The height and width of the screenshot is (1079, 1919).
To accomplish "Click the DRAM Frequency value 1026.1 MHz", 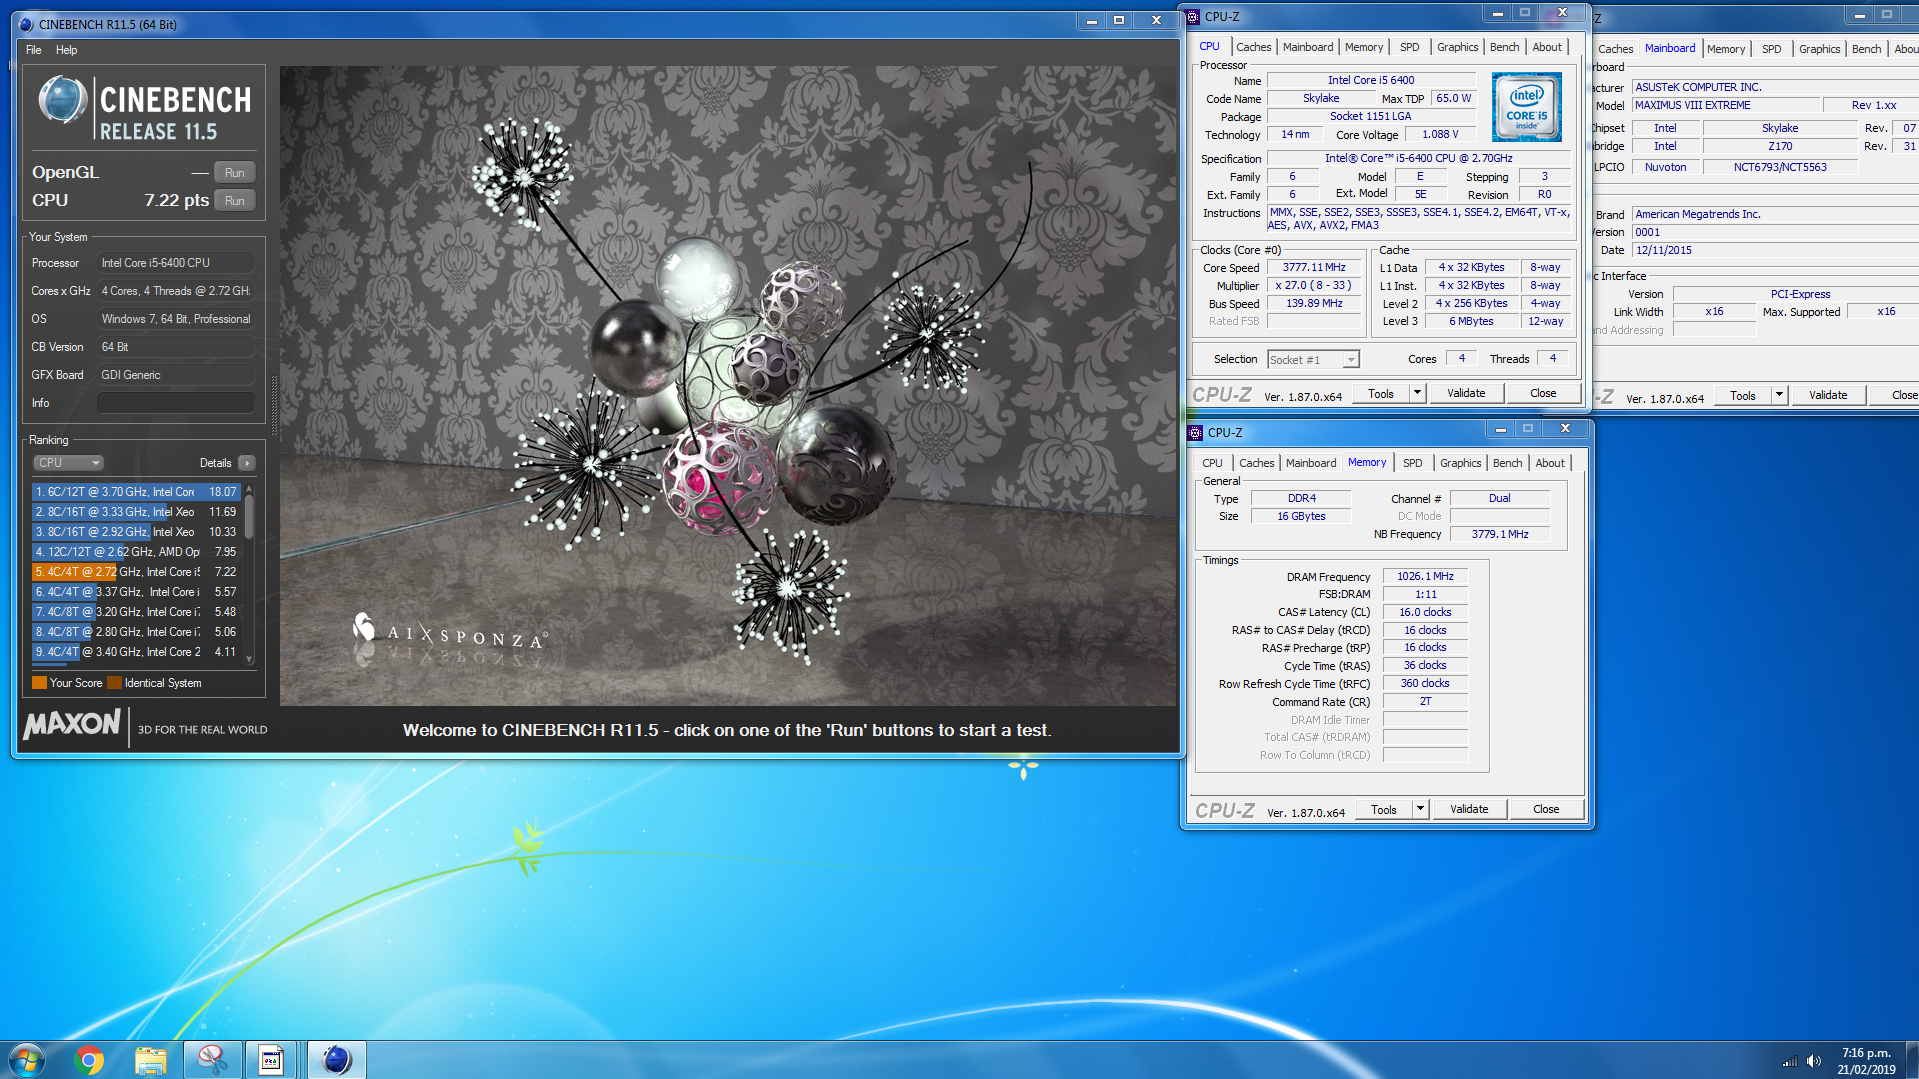I will point(1425,577).
